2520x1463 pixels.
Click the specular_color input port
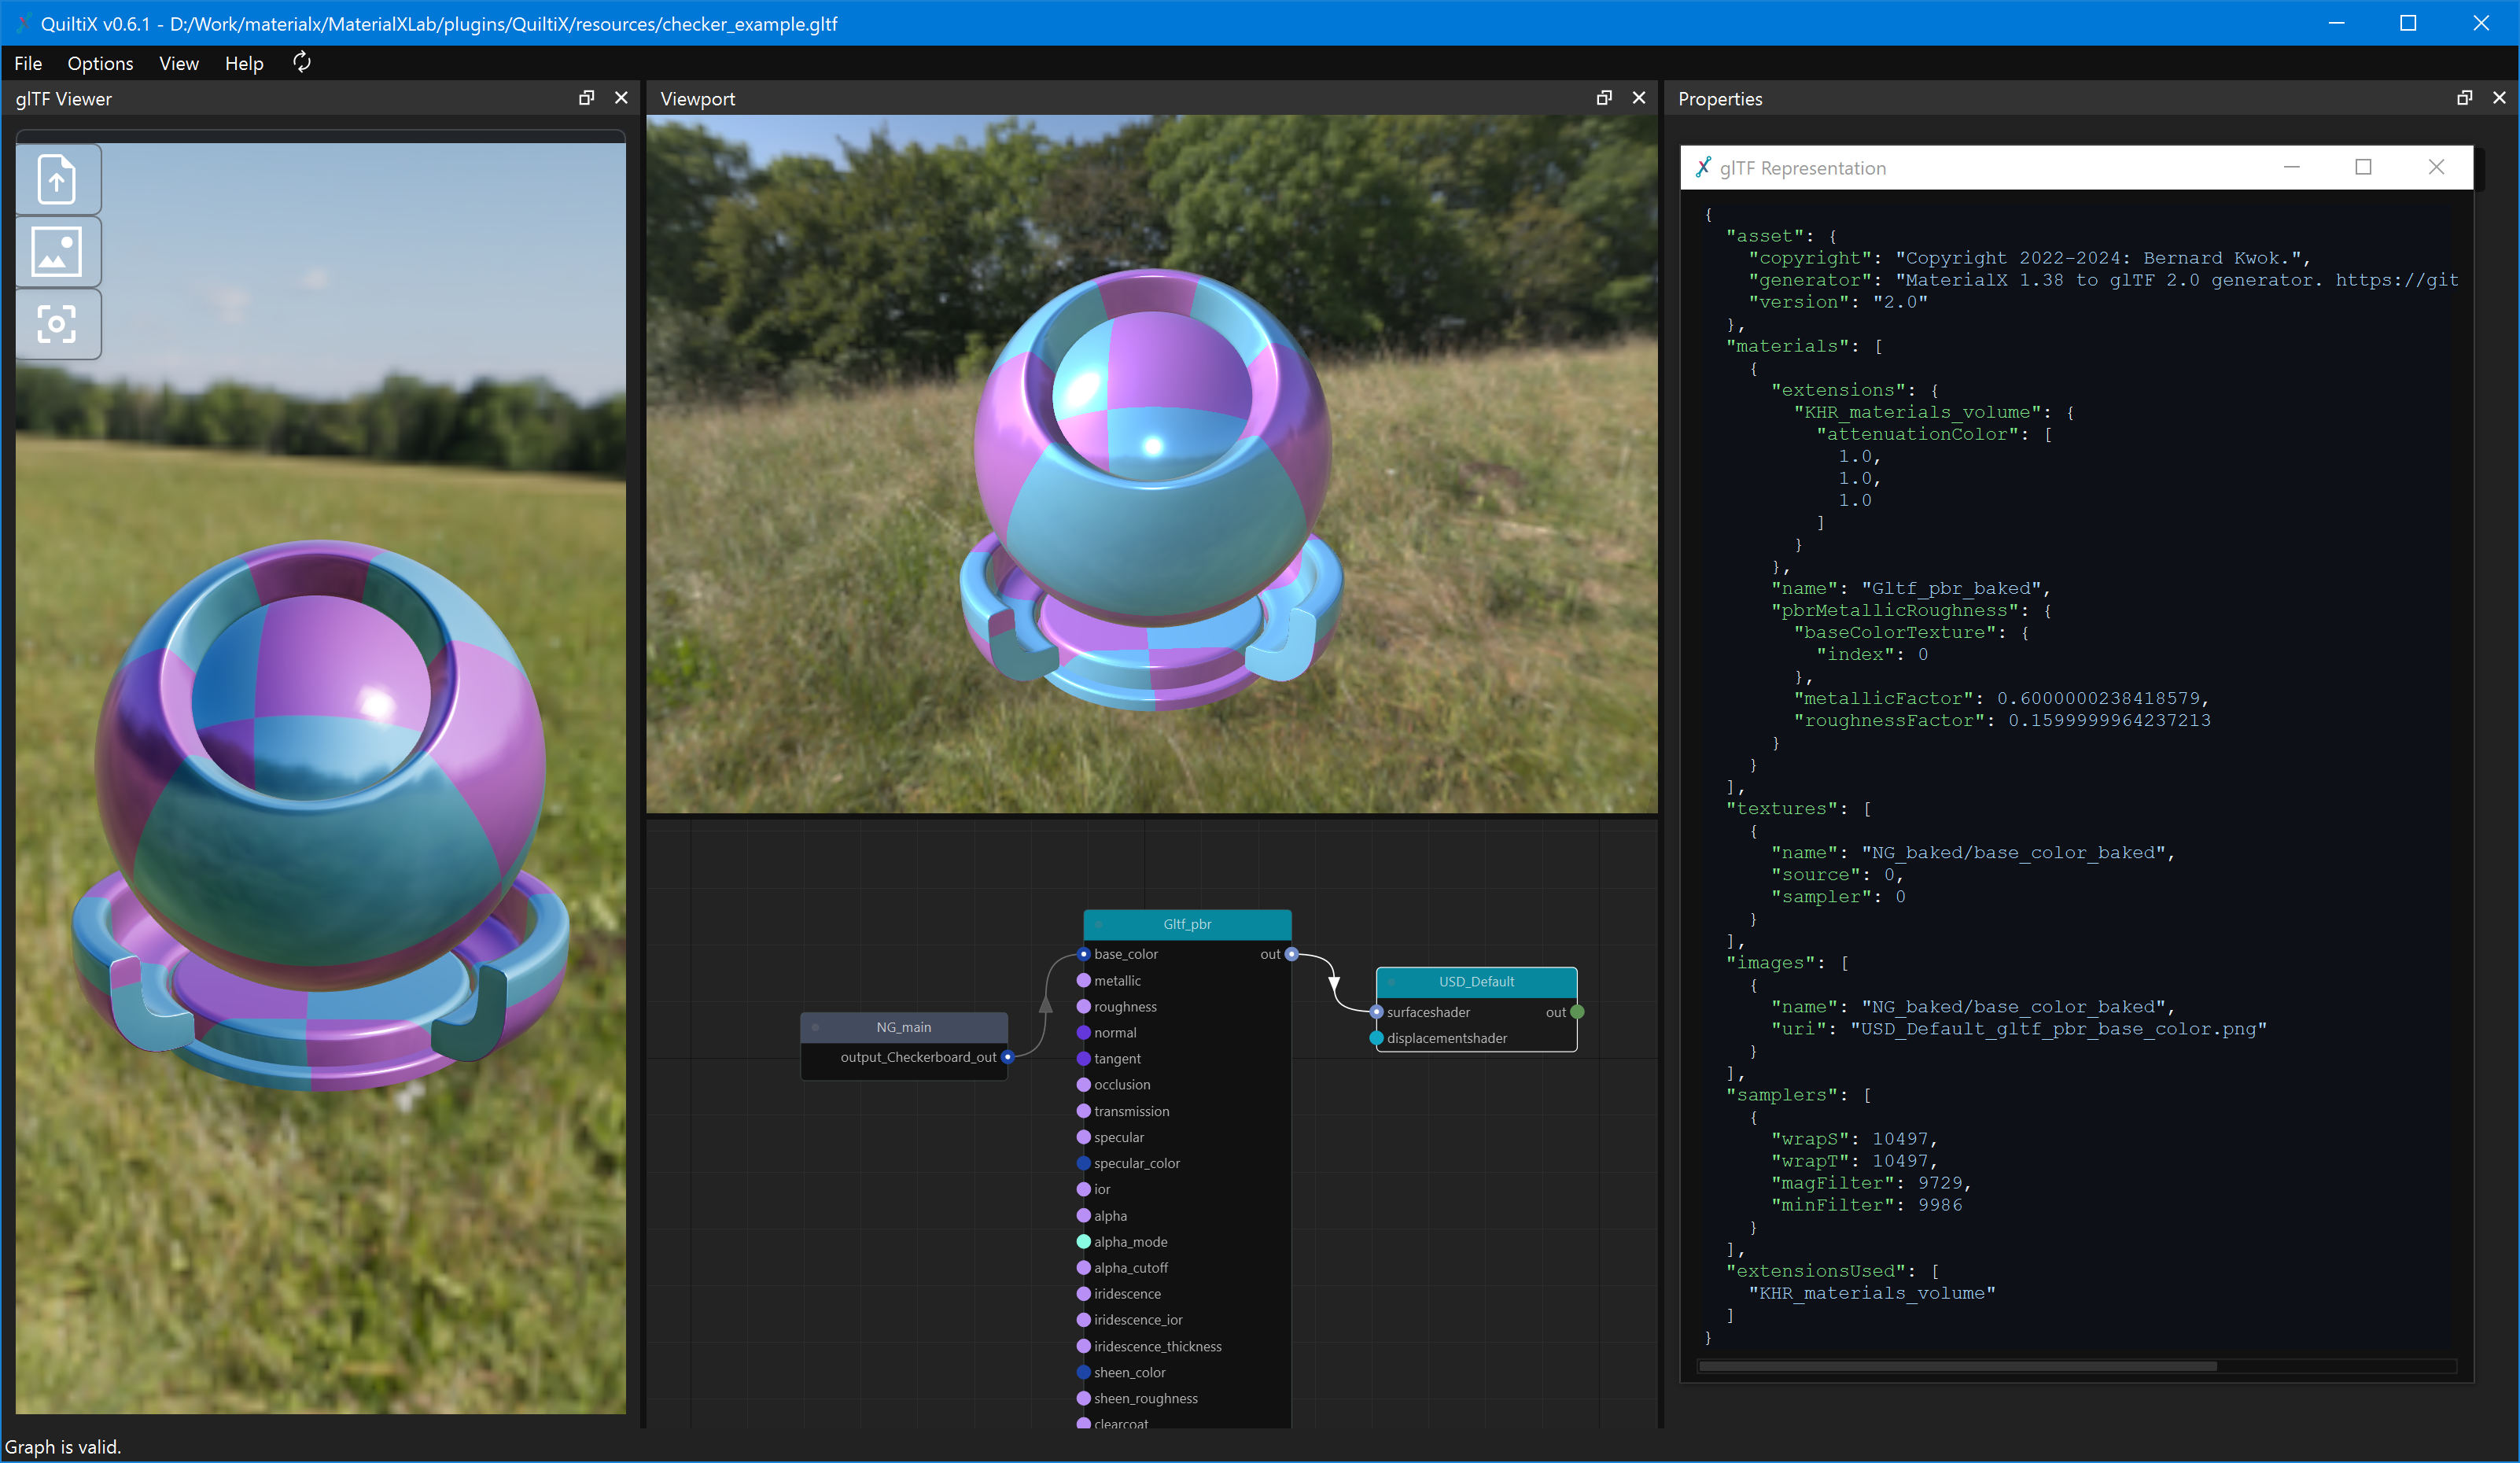pos(1083,1164)
